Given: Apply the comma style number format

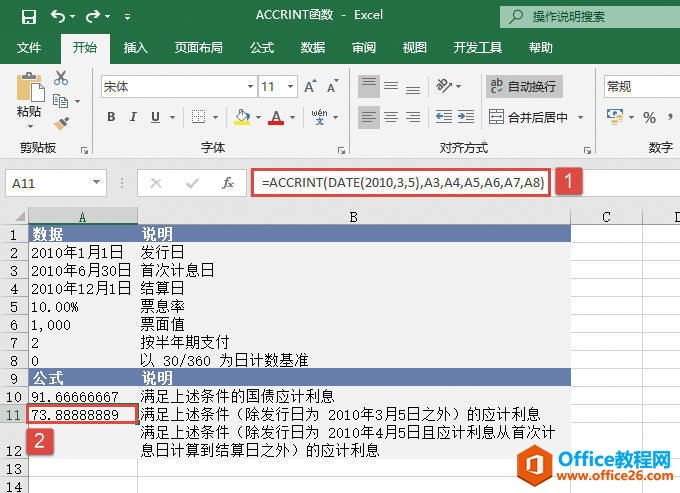Looking at the screenshot, I should click(x=670, y=117).
